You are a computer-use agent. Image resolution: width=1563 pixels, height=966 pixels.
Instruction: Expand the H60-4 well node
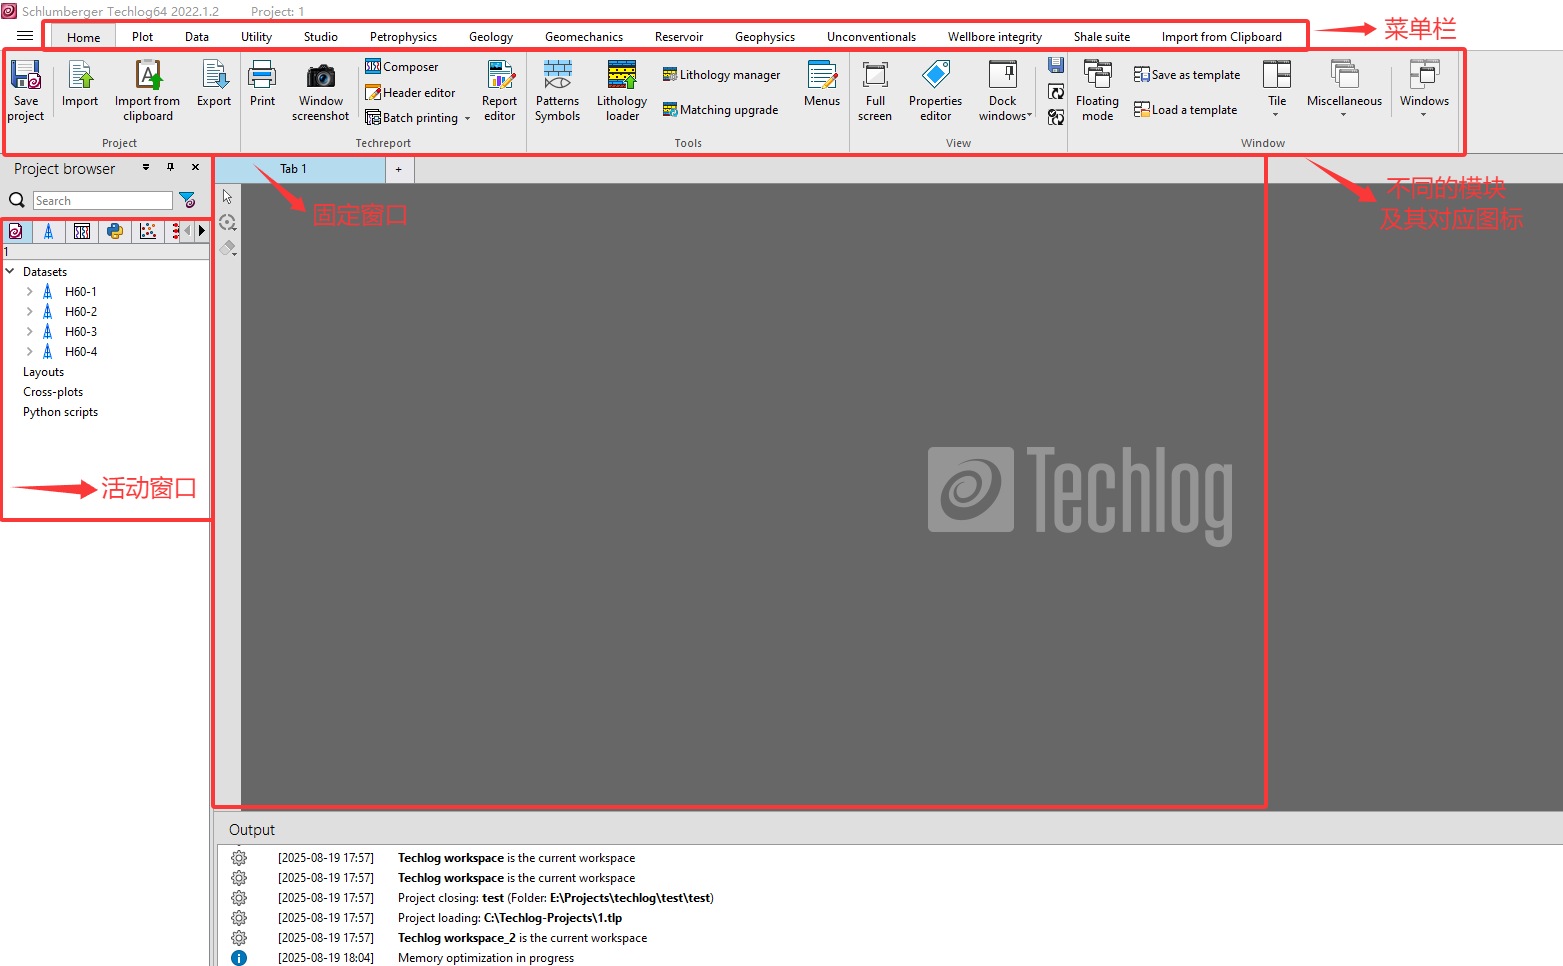click(x=29, y=352)
